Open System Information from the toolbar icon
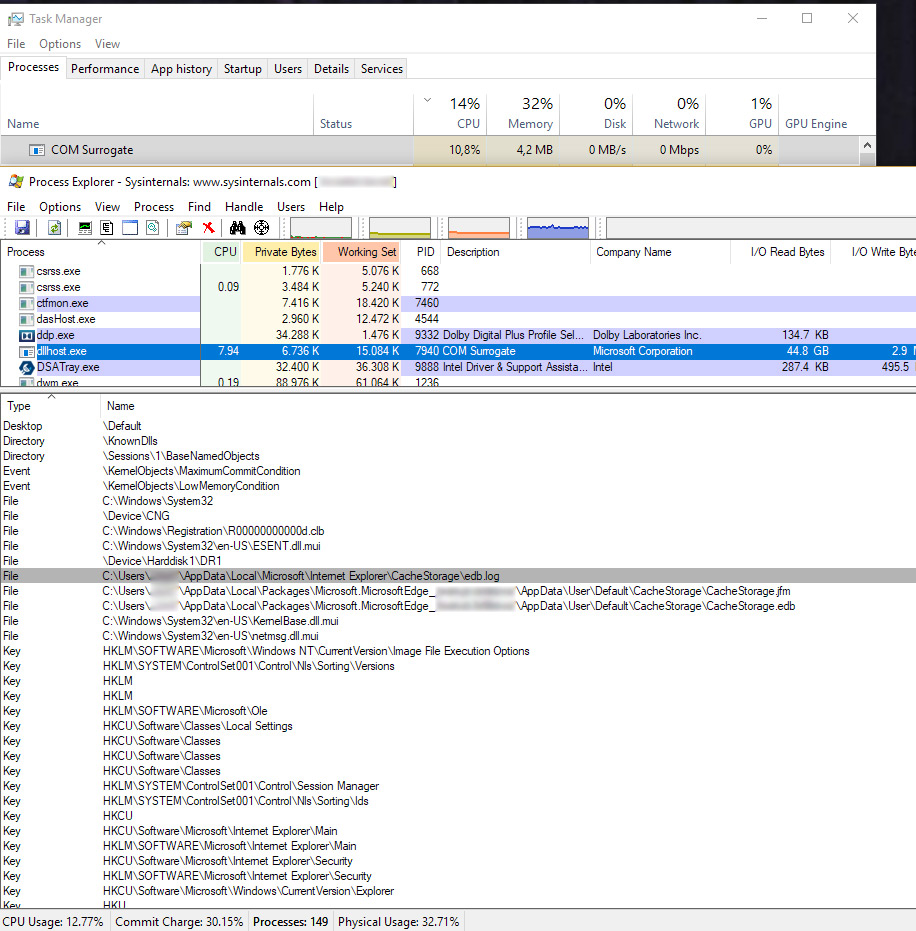The height and width of the screenshot is (931, 916). coord(85,228)
